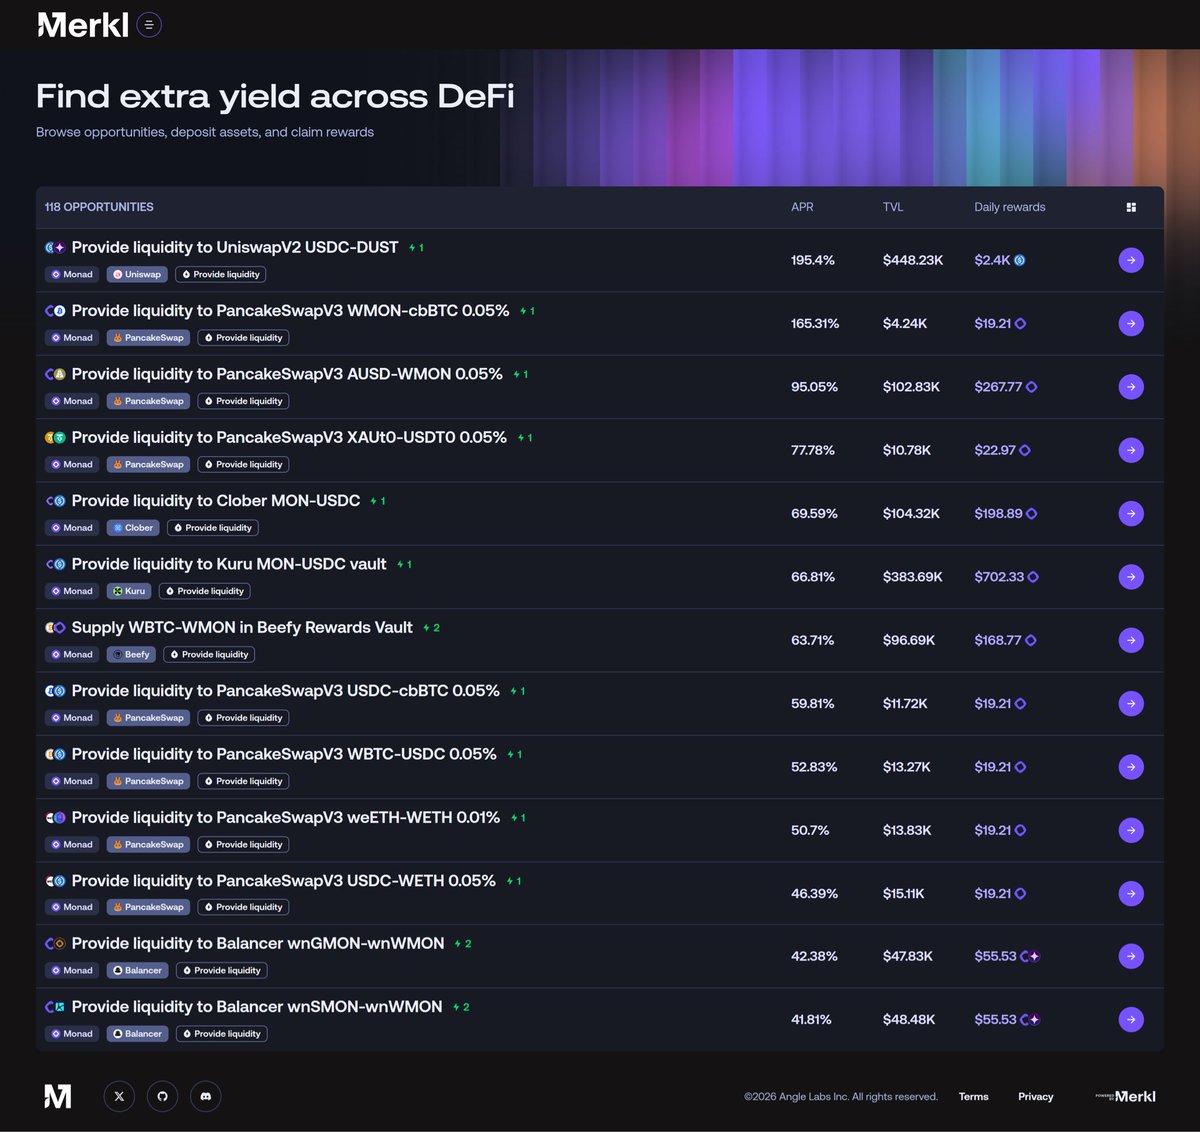Open Terms link in footer
Image resolution: width=1200 pixels, height=1132 pixels.
click(973, 1096)
